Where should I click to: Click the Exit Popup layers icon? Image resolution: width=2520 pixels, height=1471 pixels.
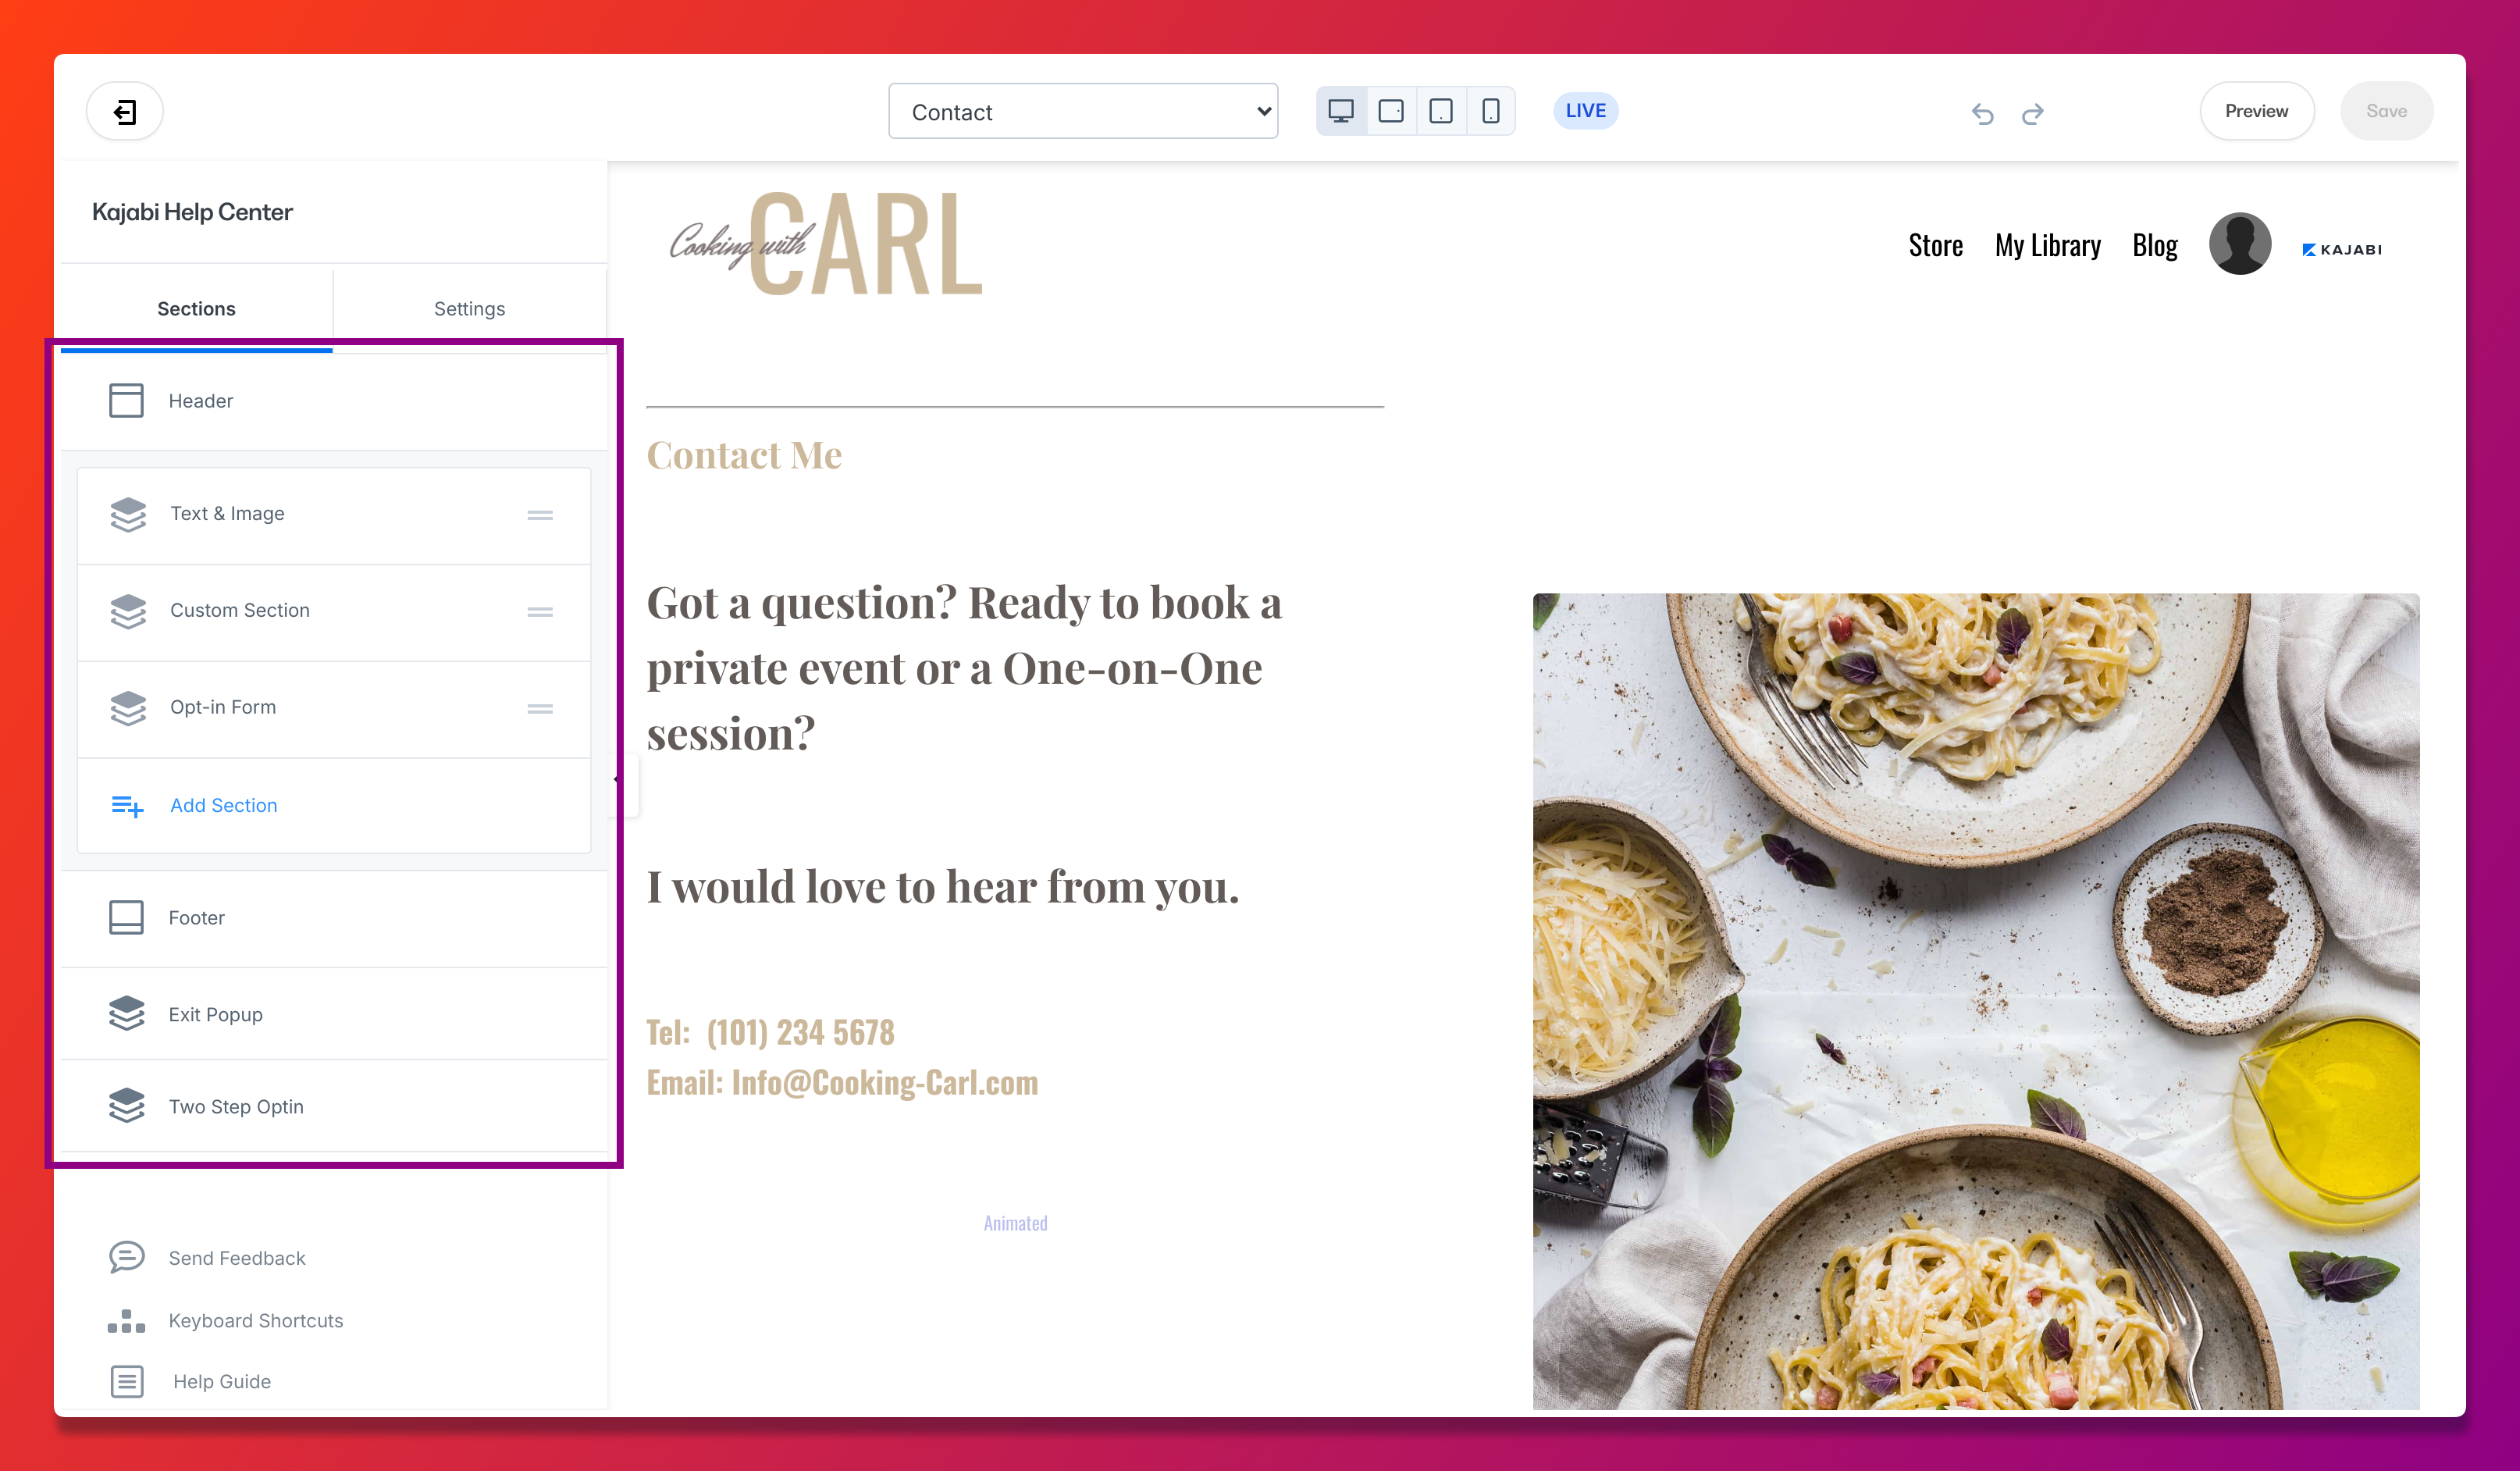tap(127, 1013)
